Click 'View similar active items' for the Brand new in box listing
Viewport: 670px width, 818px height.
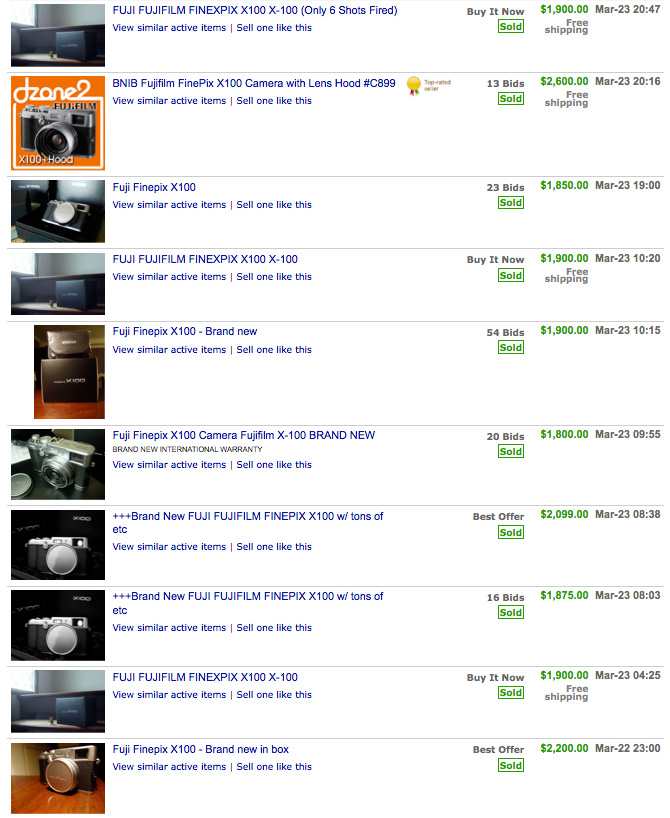coord(169,766)
